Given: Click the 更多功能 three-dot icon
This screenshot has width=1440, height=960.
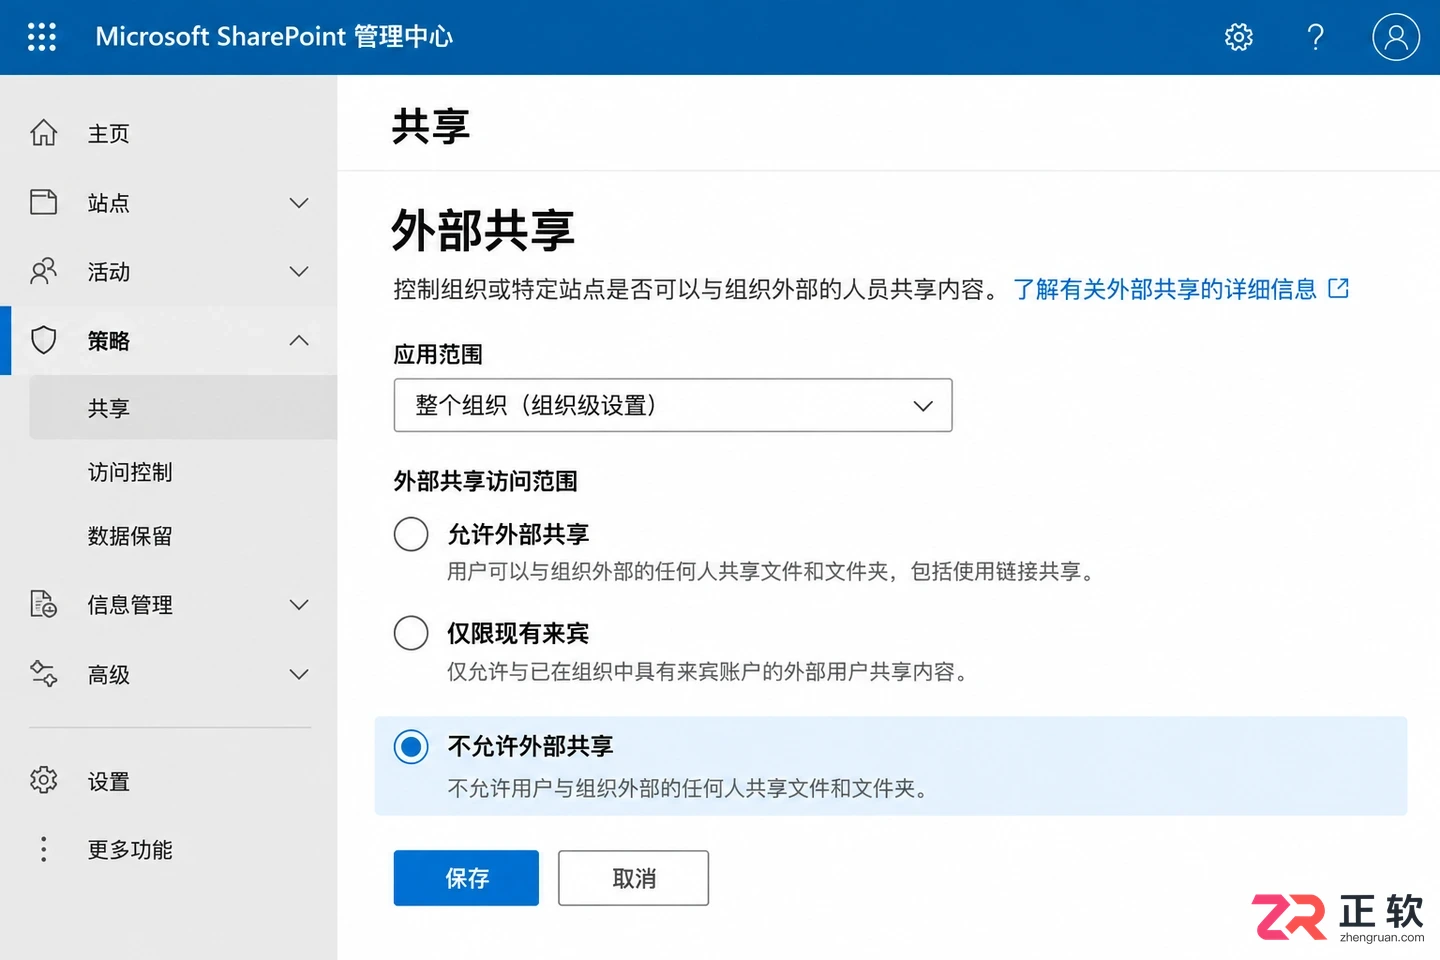Looking at the screenshot, I should [44, 849].
